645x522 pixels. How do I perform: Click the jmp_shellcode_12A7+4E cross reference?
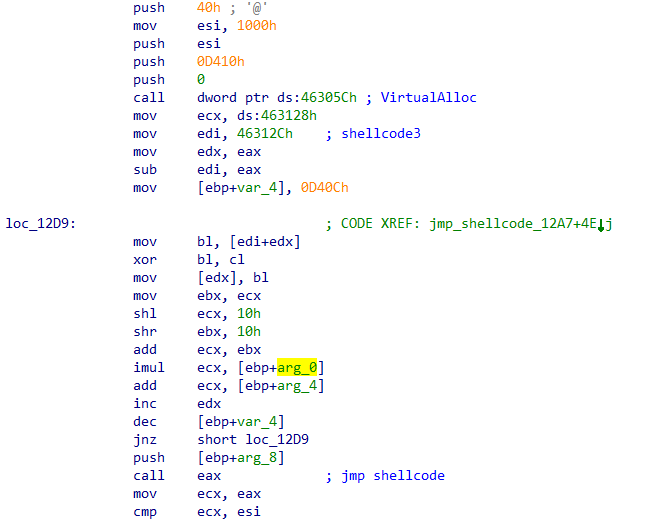click(513, 224)
